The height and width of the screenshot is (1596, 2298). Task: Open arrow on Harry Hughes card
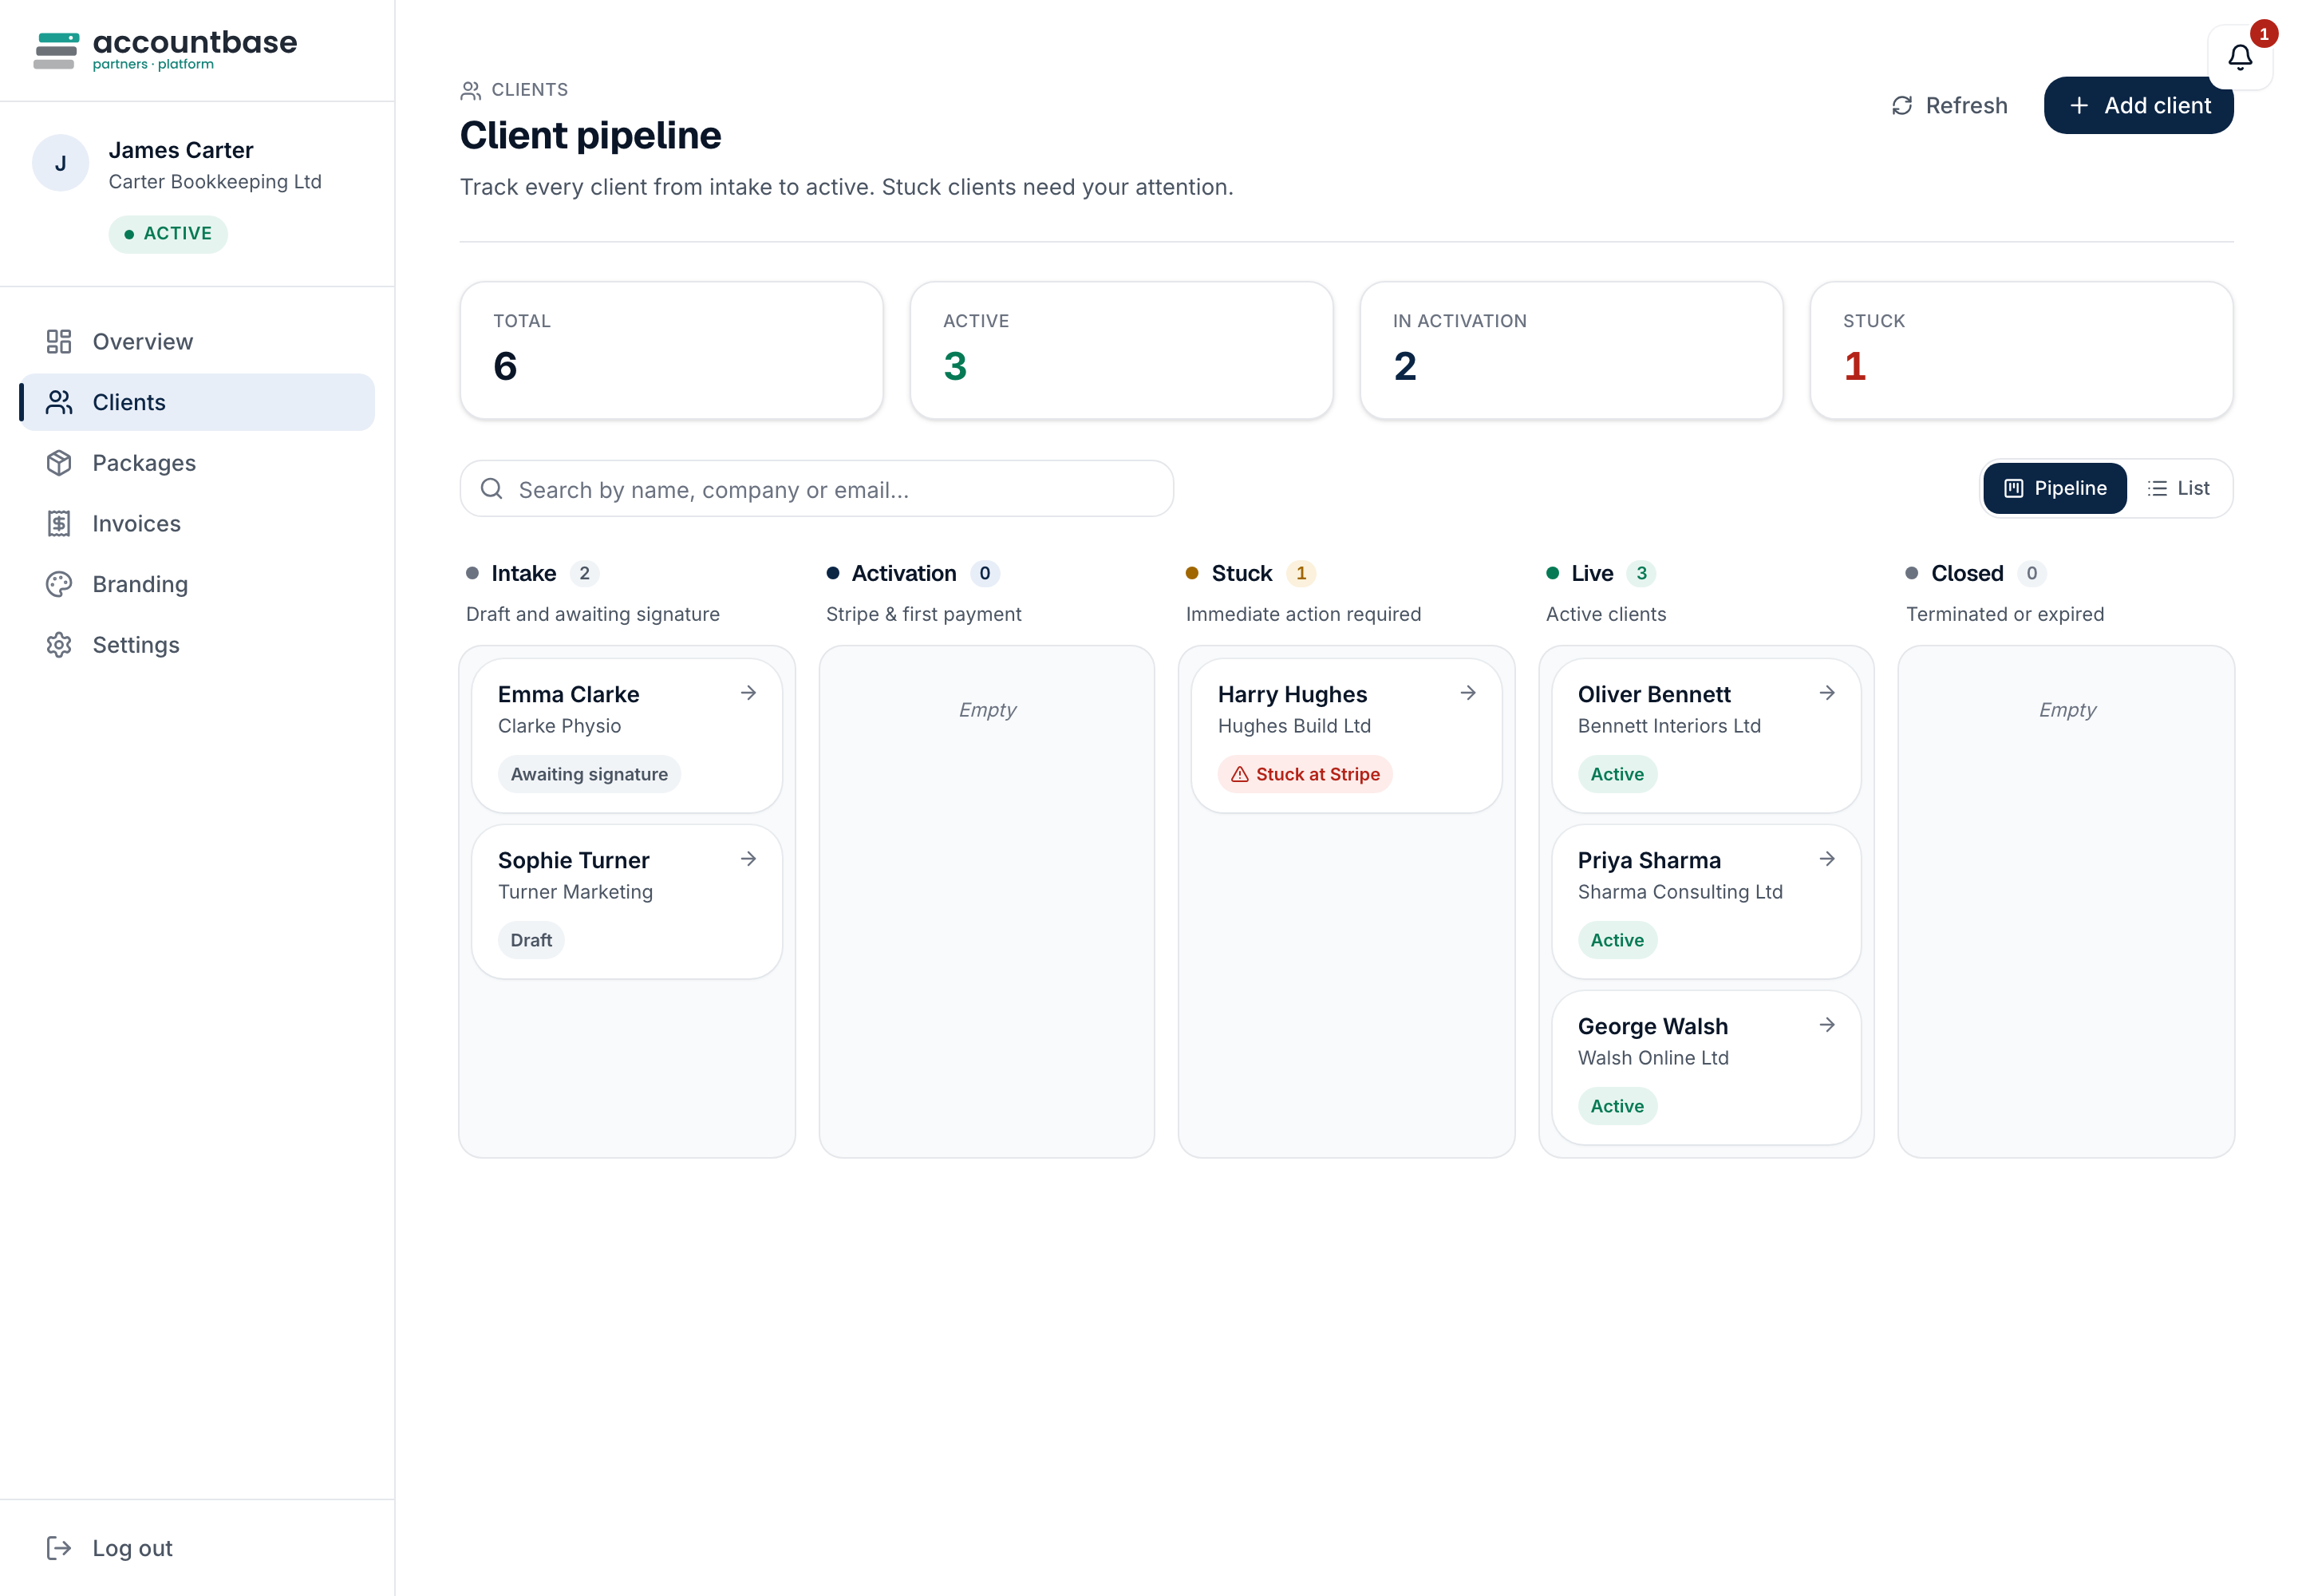[x=1467, y=693]
